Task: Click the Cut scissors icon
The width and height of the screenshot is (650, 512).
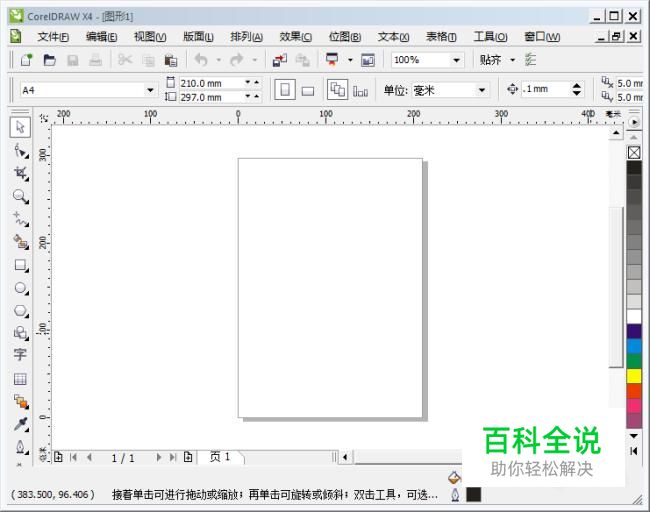Action: pyautogui.click(x=125, y=60)
